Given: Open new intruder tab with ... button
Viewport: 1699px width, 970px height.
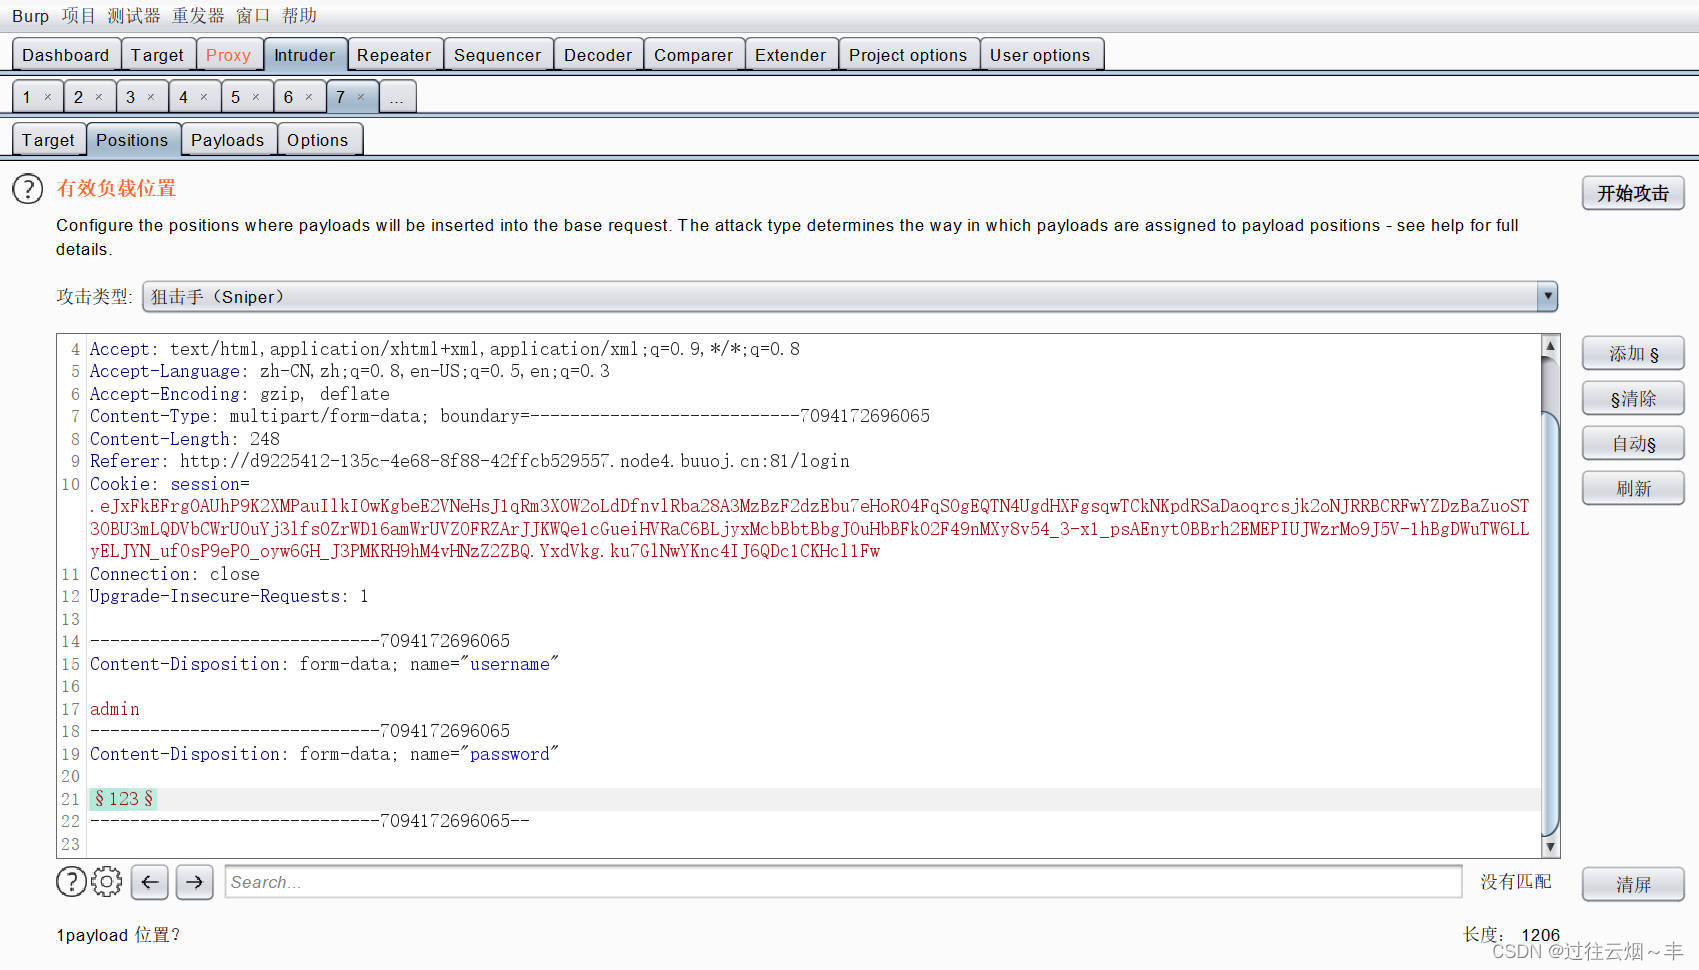Looking at the screenshot, I should tap(397, 97).
